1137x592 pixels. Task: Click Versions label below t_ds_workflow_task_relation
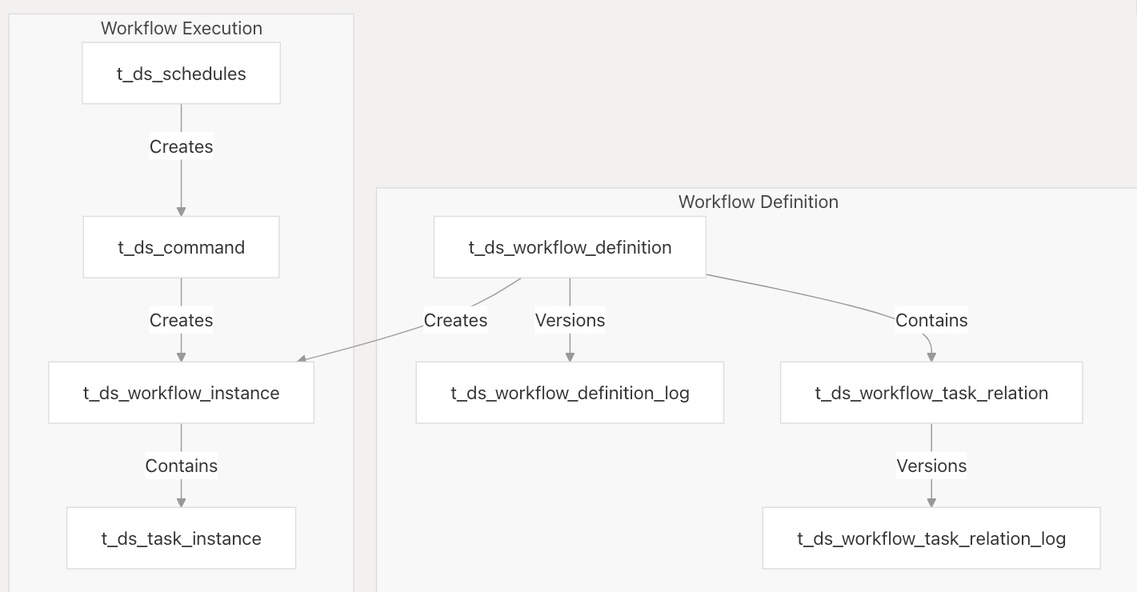click(931, 465)
